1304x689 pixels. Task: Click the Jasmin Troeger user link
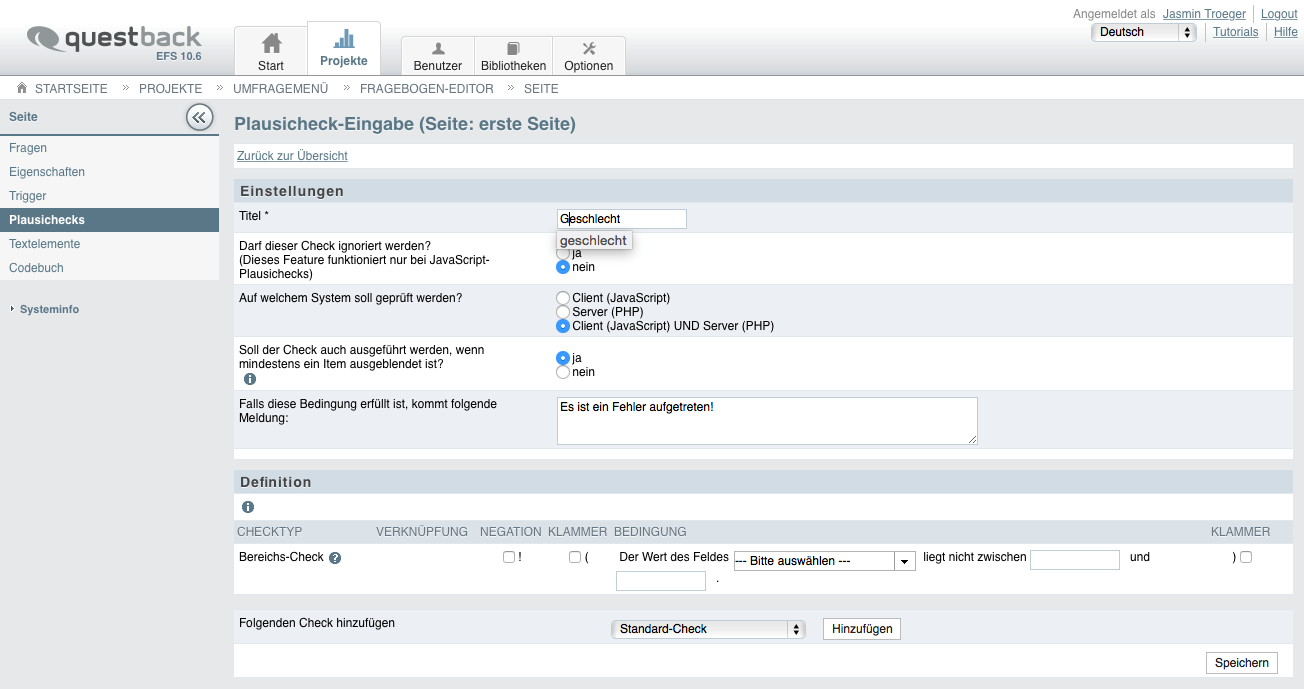[1204, 14]
